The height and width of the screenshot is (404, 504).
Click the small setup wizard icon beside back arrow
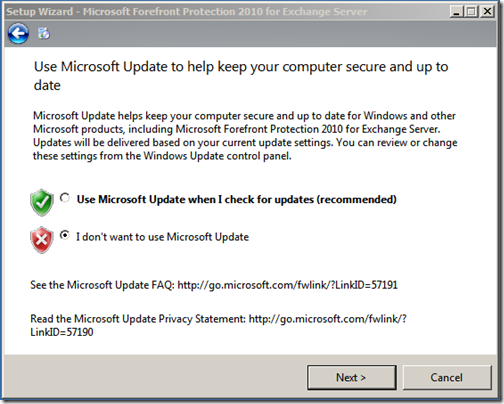click(43, 33)
